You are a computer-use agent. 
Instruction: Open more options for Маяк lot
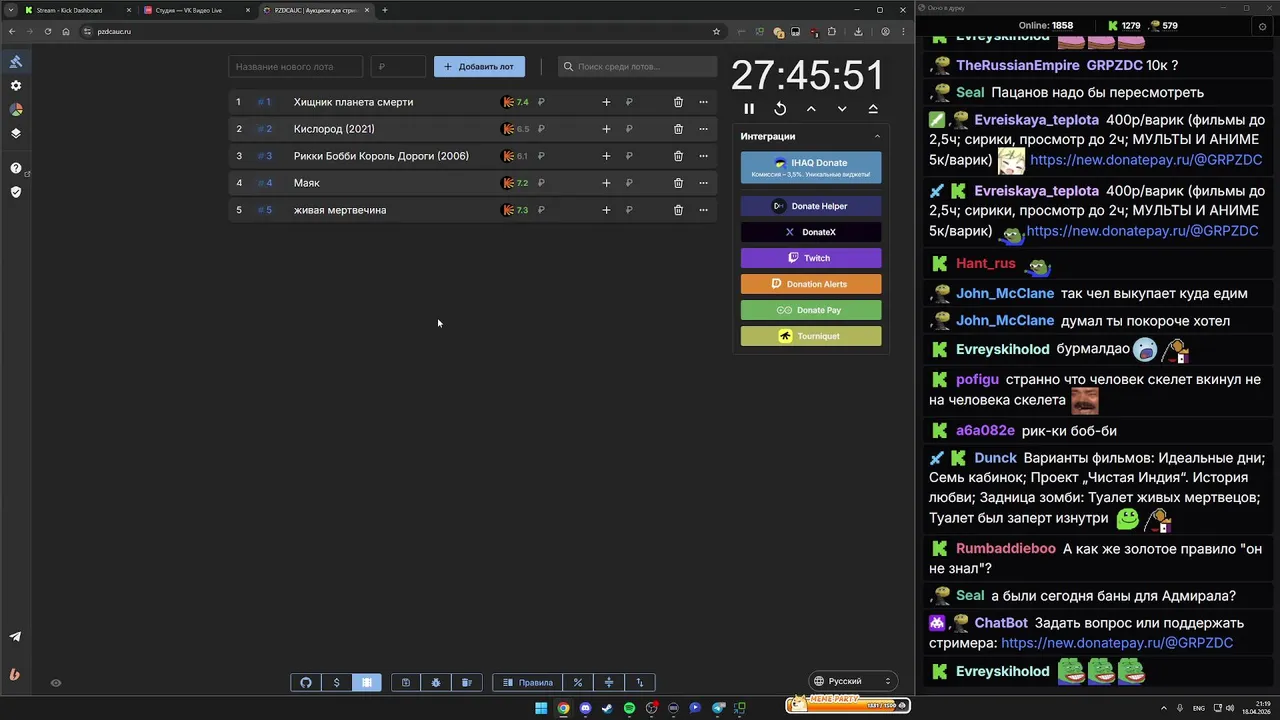pos(703,183)
